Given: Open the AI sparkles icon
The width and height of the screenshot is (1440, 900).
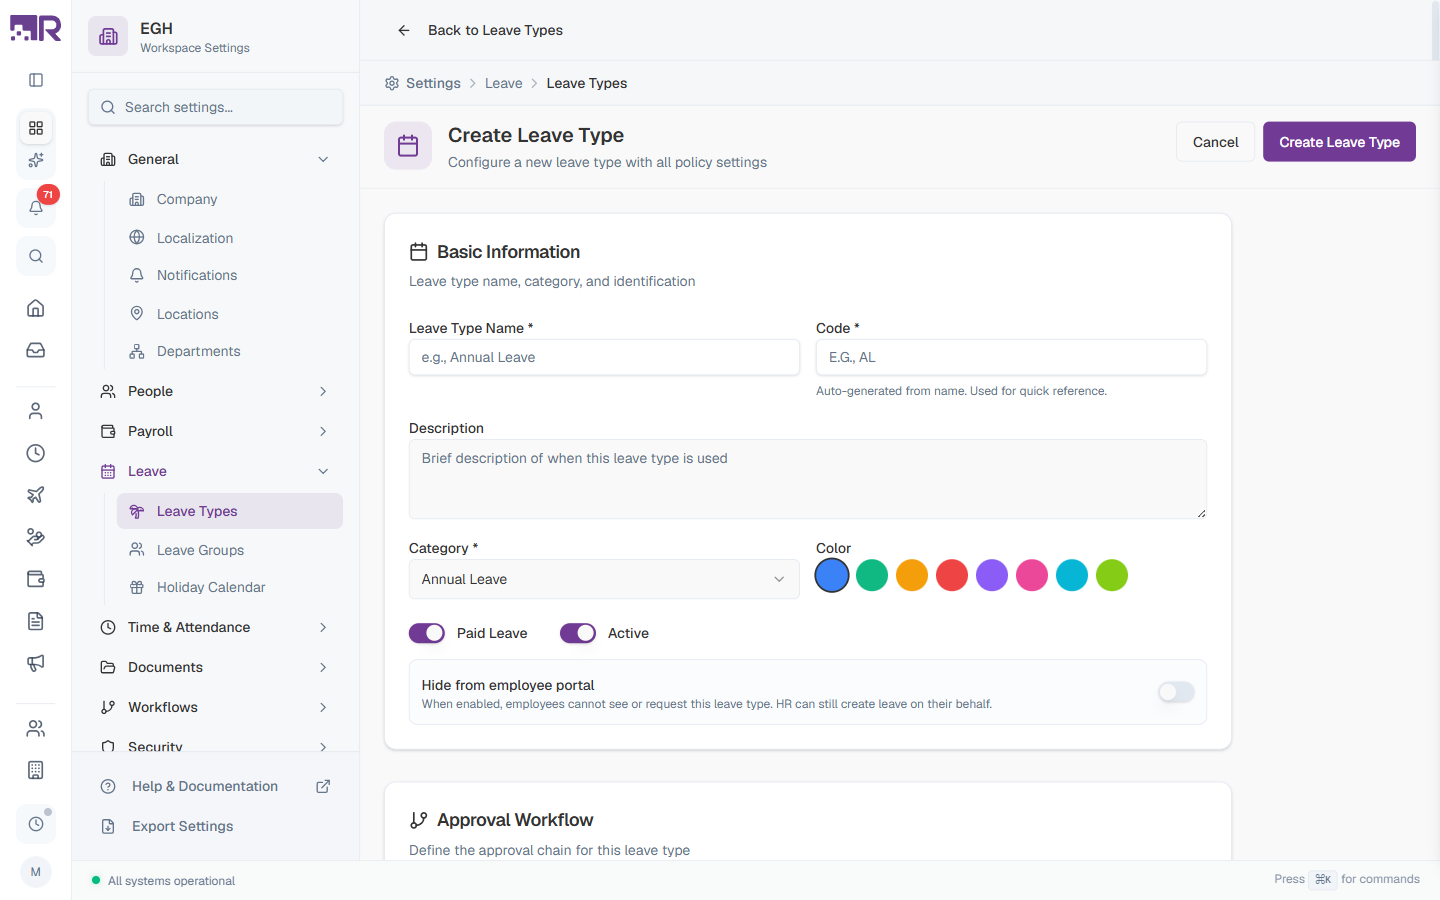Looking at the screenshot, I should click(36, 160).
